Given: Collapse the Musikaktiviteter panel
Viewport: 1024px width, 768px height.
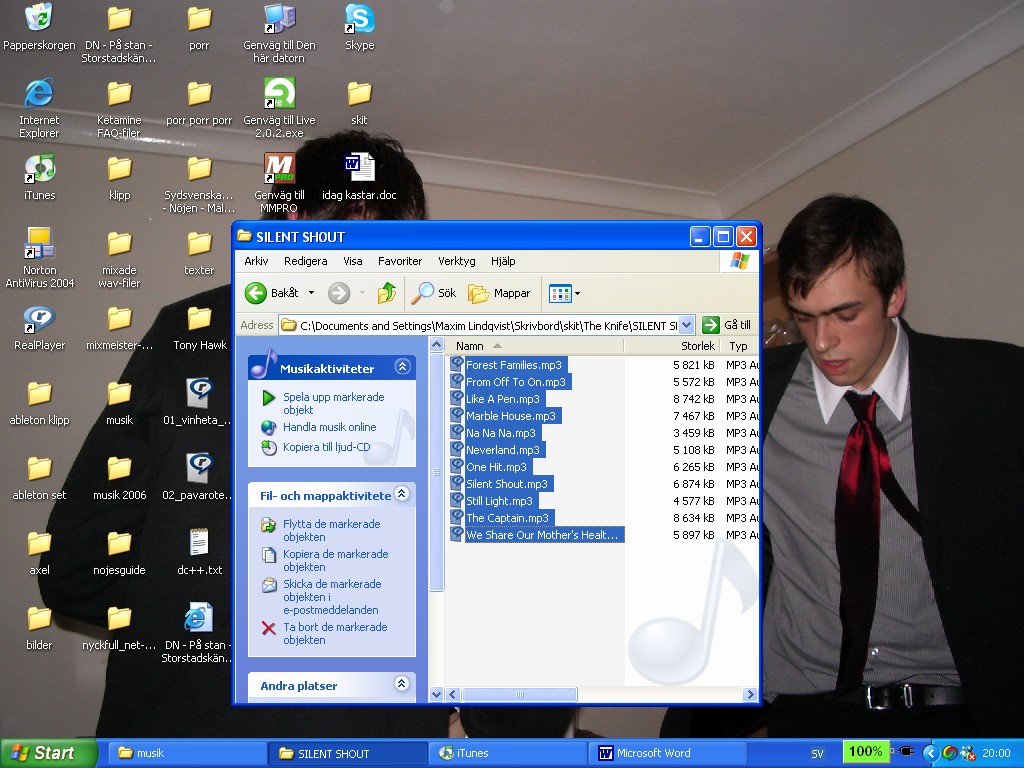Looking at the screenshot, I should (x=402, y=367).
